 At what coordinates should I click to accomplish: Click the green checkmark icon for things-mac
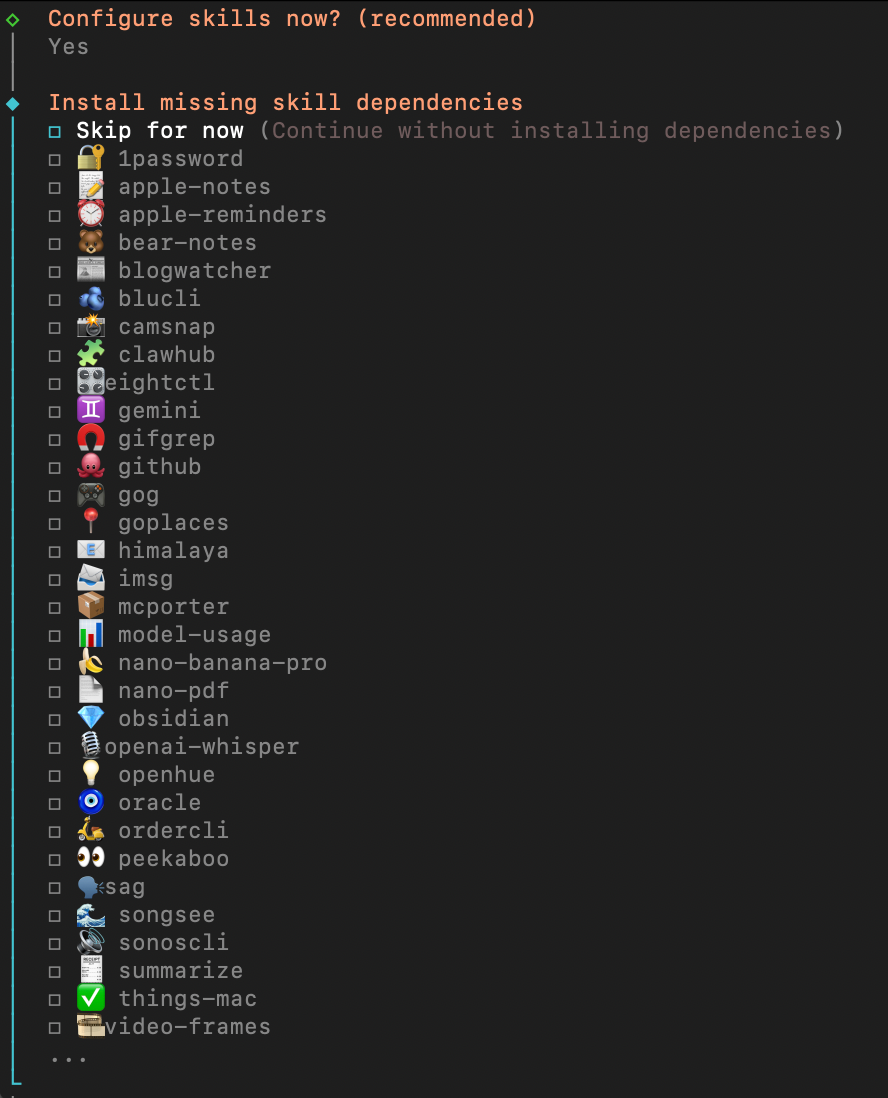click(x=90, y=999)
